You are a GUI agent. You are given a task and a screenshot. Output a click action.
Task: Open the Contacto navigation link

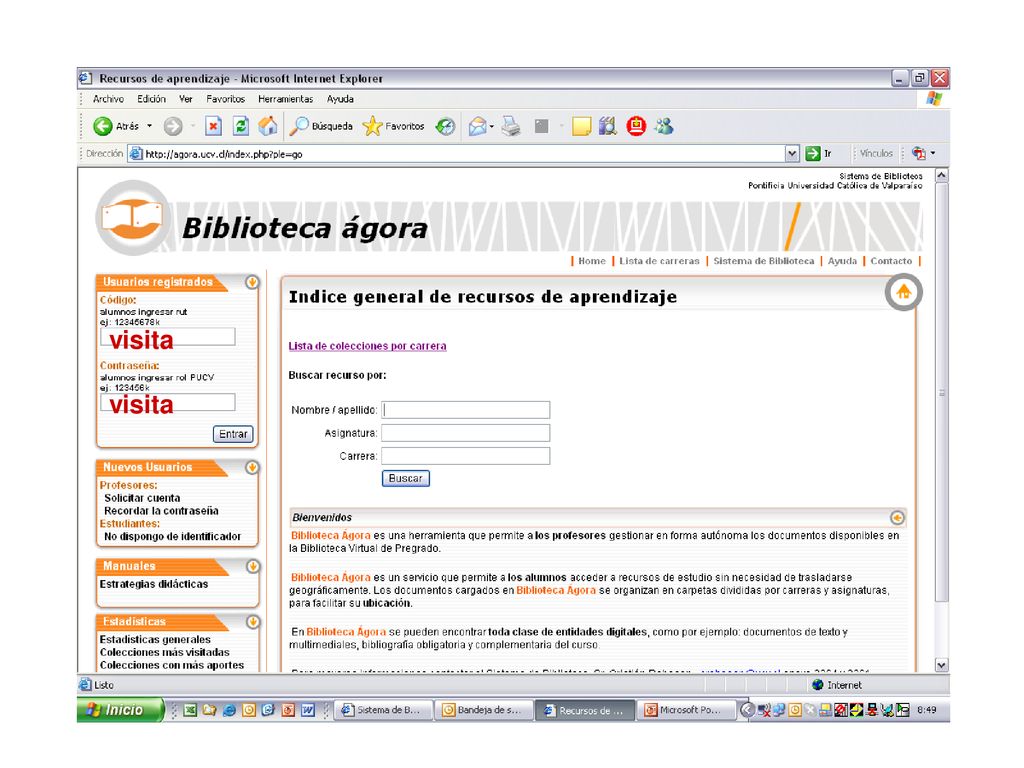click(x=891, y=261)
